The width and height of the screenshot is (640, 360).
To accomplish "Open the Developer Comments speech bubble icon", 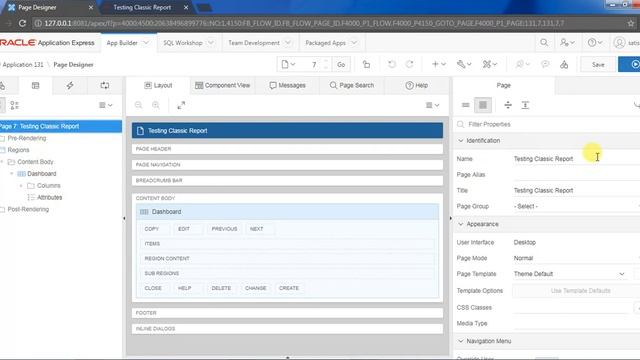I will (545, 64).
